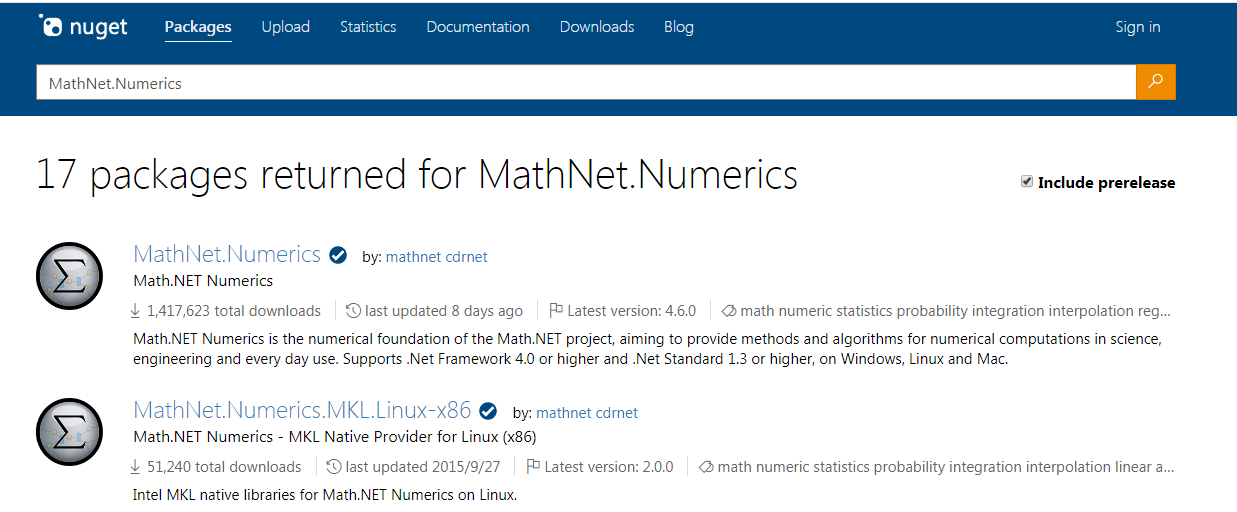Open MathNet.Numerics.MKL.Linux-x86 package icon thumbnail
Screen dimensions: 1237x512
(x=70, y=432)
